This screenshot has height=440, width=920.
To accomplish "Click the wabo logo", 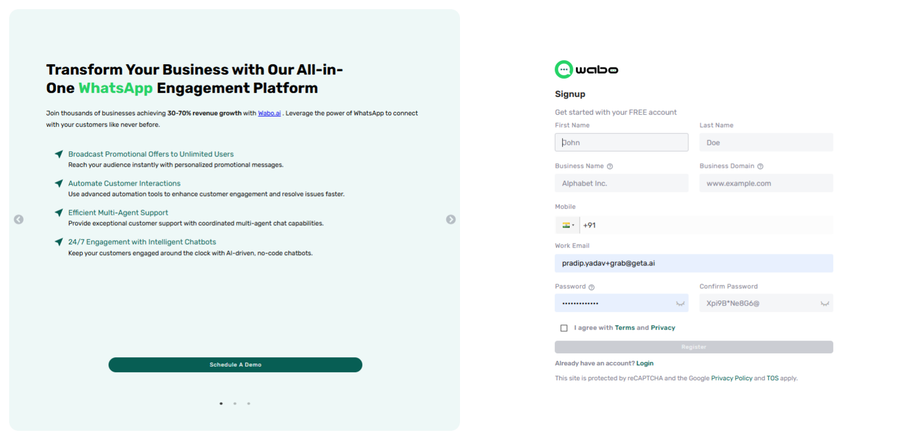I will [x=586, y=70].
